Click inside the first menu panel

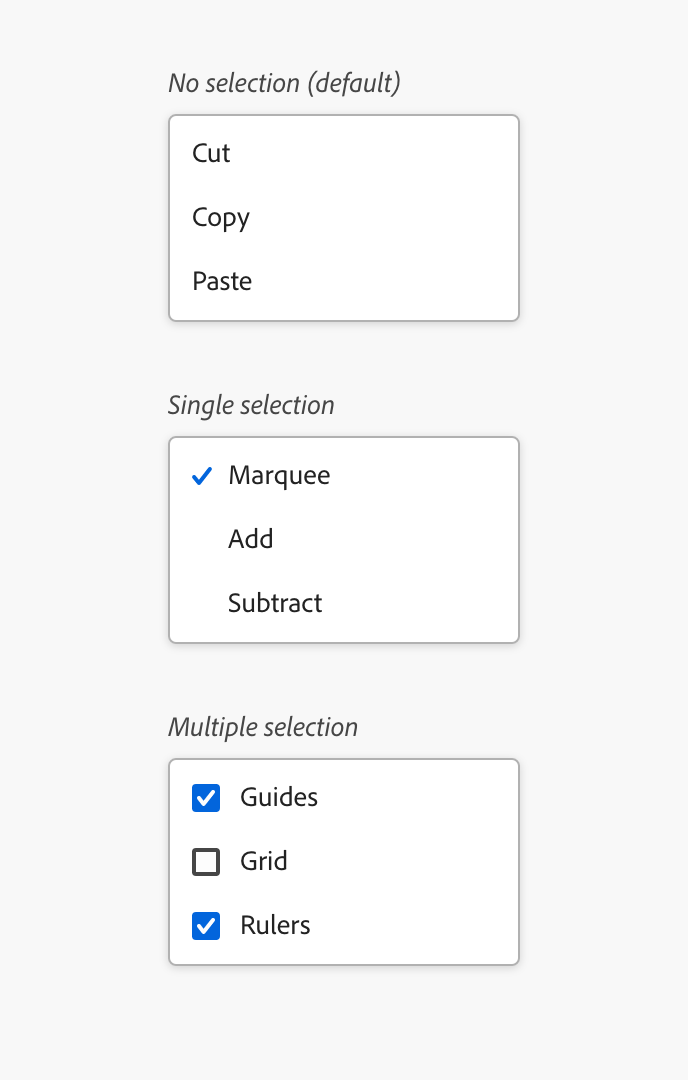pyautogui.click(x=344, y=218)
